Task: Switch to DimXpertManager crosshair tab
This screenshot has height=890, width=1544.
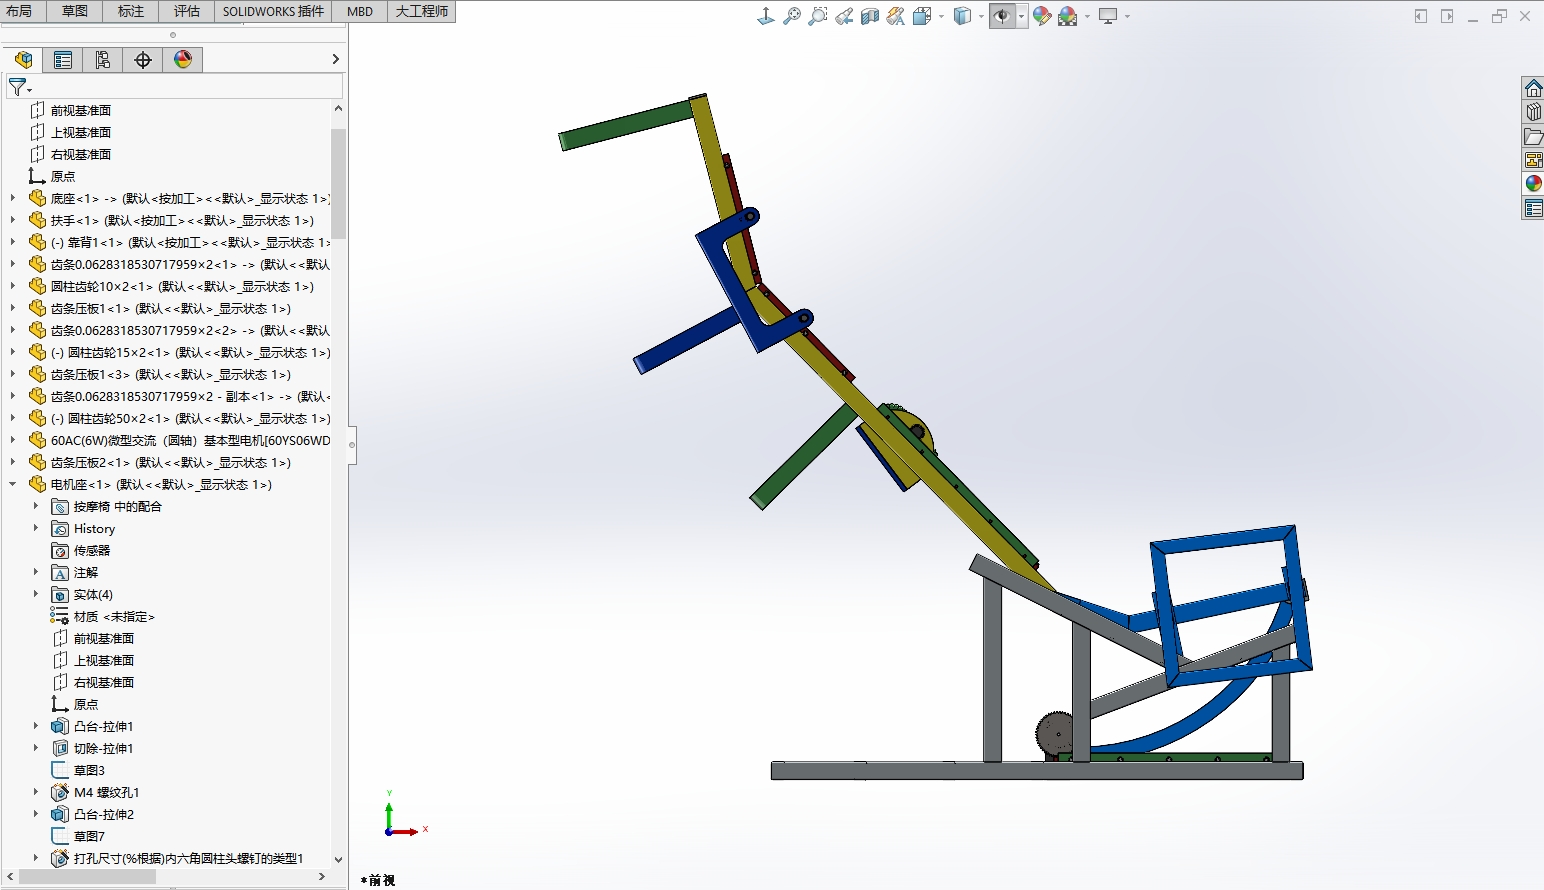Action: pos(143,60)
